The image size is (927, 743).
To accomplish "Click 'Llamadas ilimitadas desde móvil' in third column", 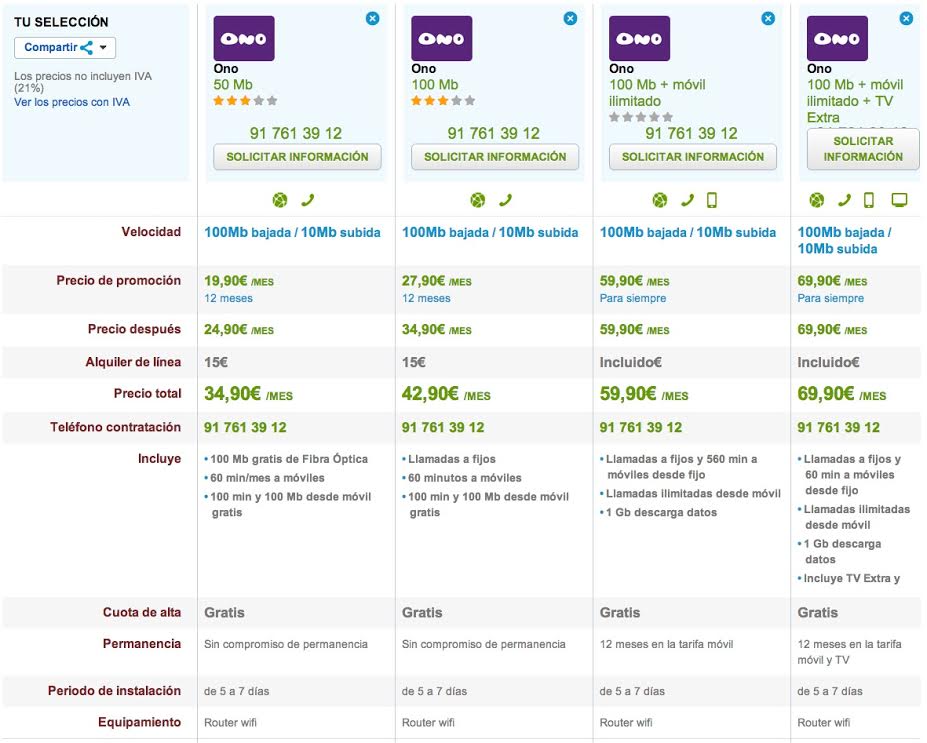I will [691, 494].
